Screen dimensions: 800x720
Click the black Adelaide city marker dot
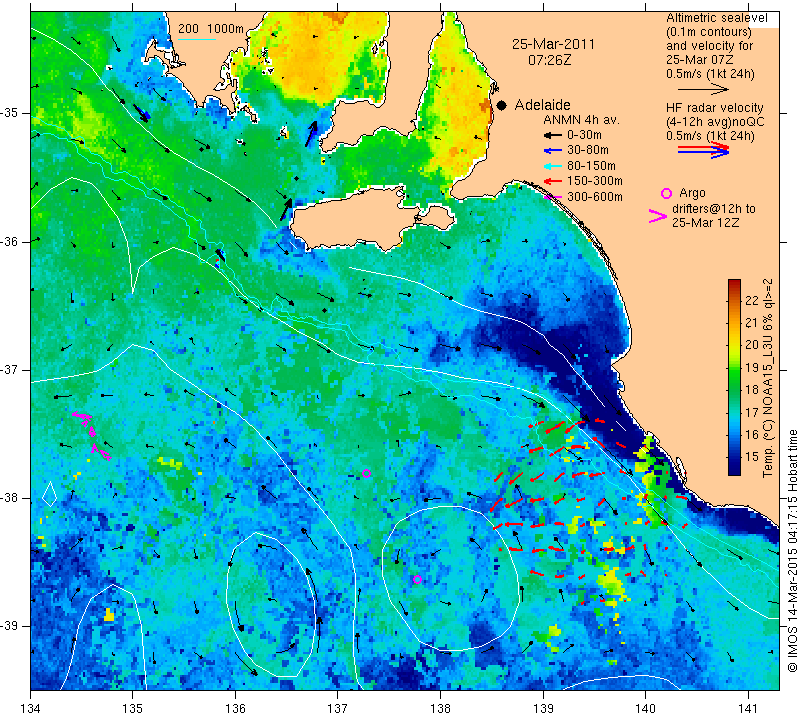click(x=502, y=105)
